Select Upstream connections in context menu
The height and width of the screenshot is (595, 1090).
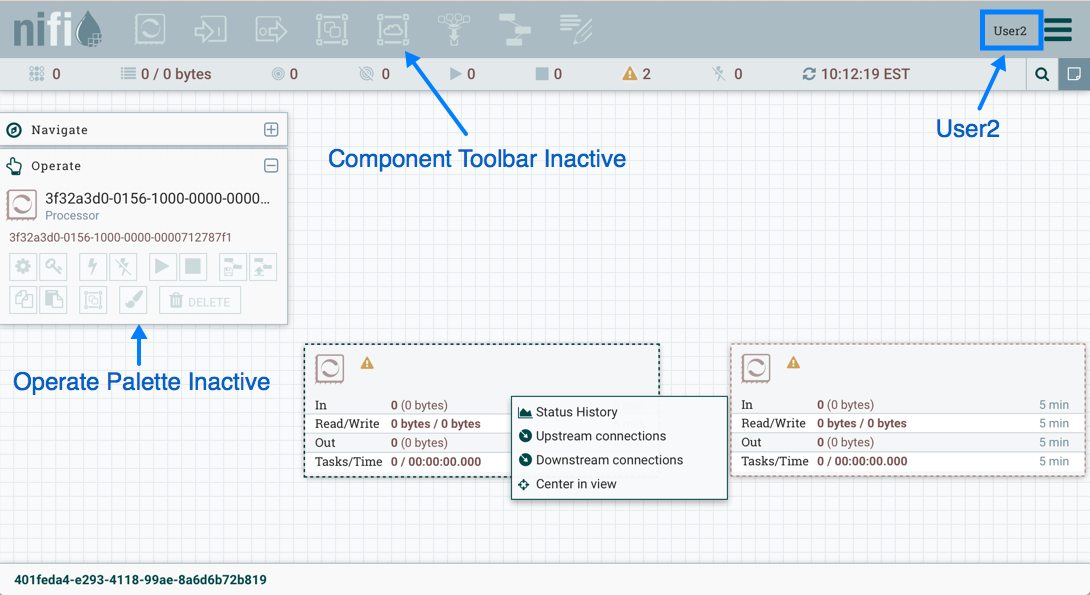(600, 436)
